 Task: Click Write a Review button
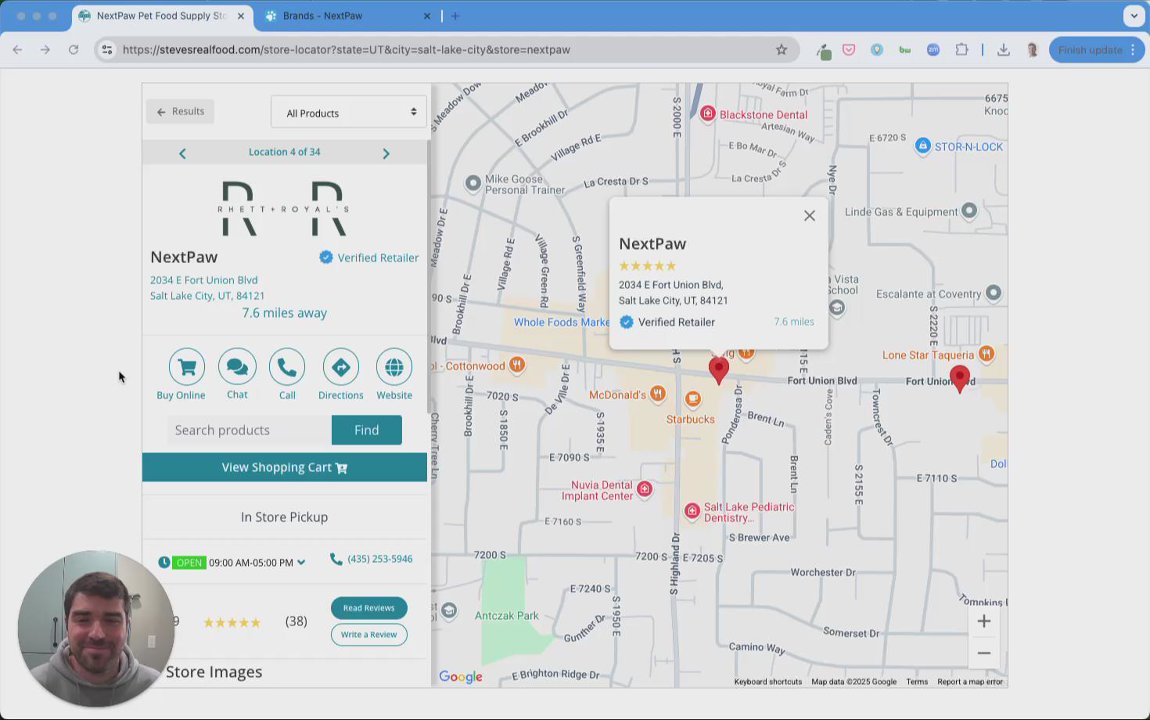(x=369, y=634)
